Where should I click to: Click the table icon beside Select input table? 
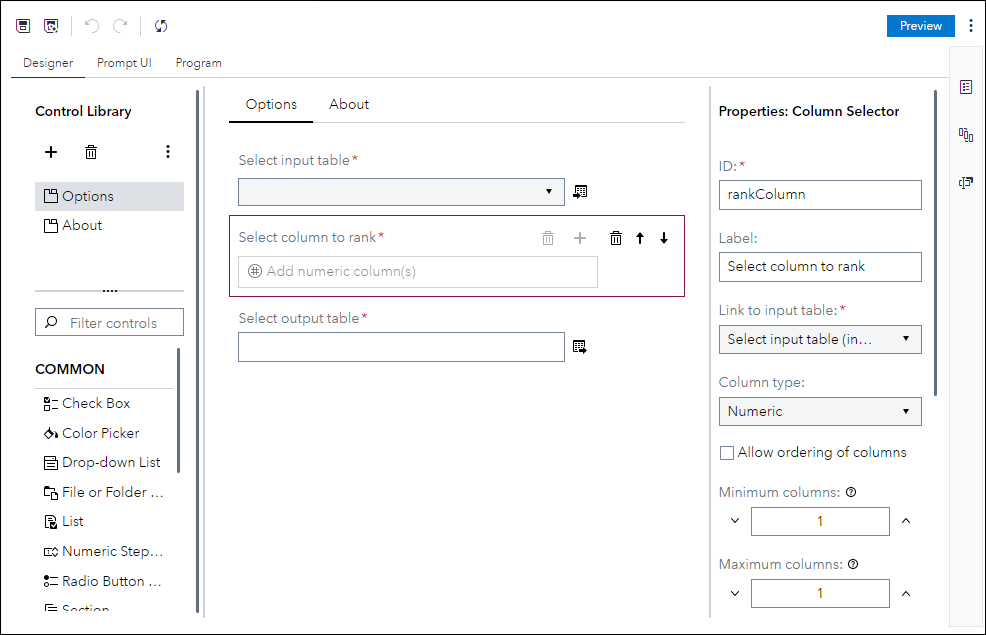(x=580, y=191)
